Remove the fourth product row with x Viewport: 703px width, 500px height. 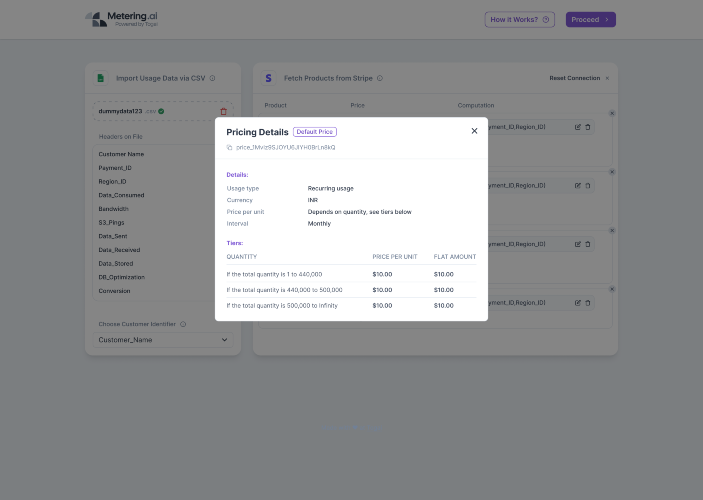click(x=612, y=289)
